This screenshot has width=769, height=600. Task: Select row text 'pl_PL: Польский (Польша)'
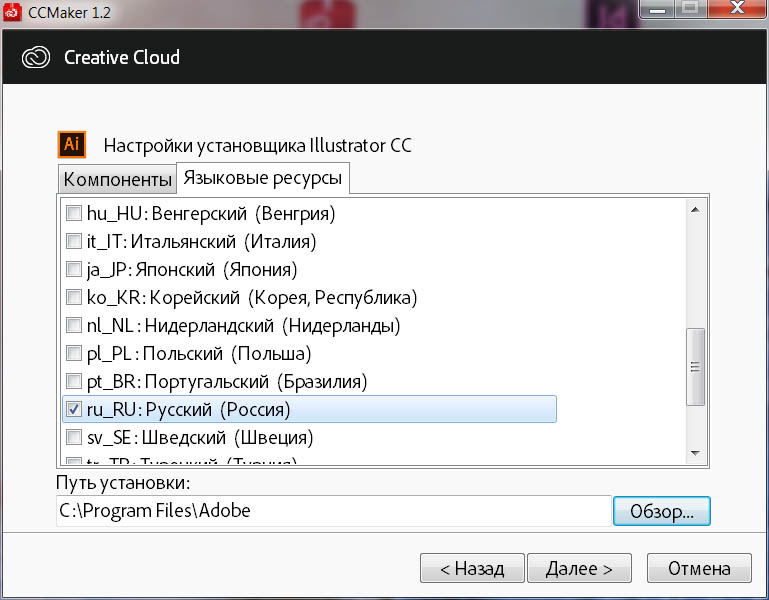click(199, 353)
